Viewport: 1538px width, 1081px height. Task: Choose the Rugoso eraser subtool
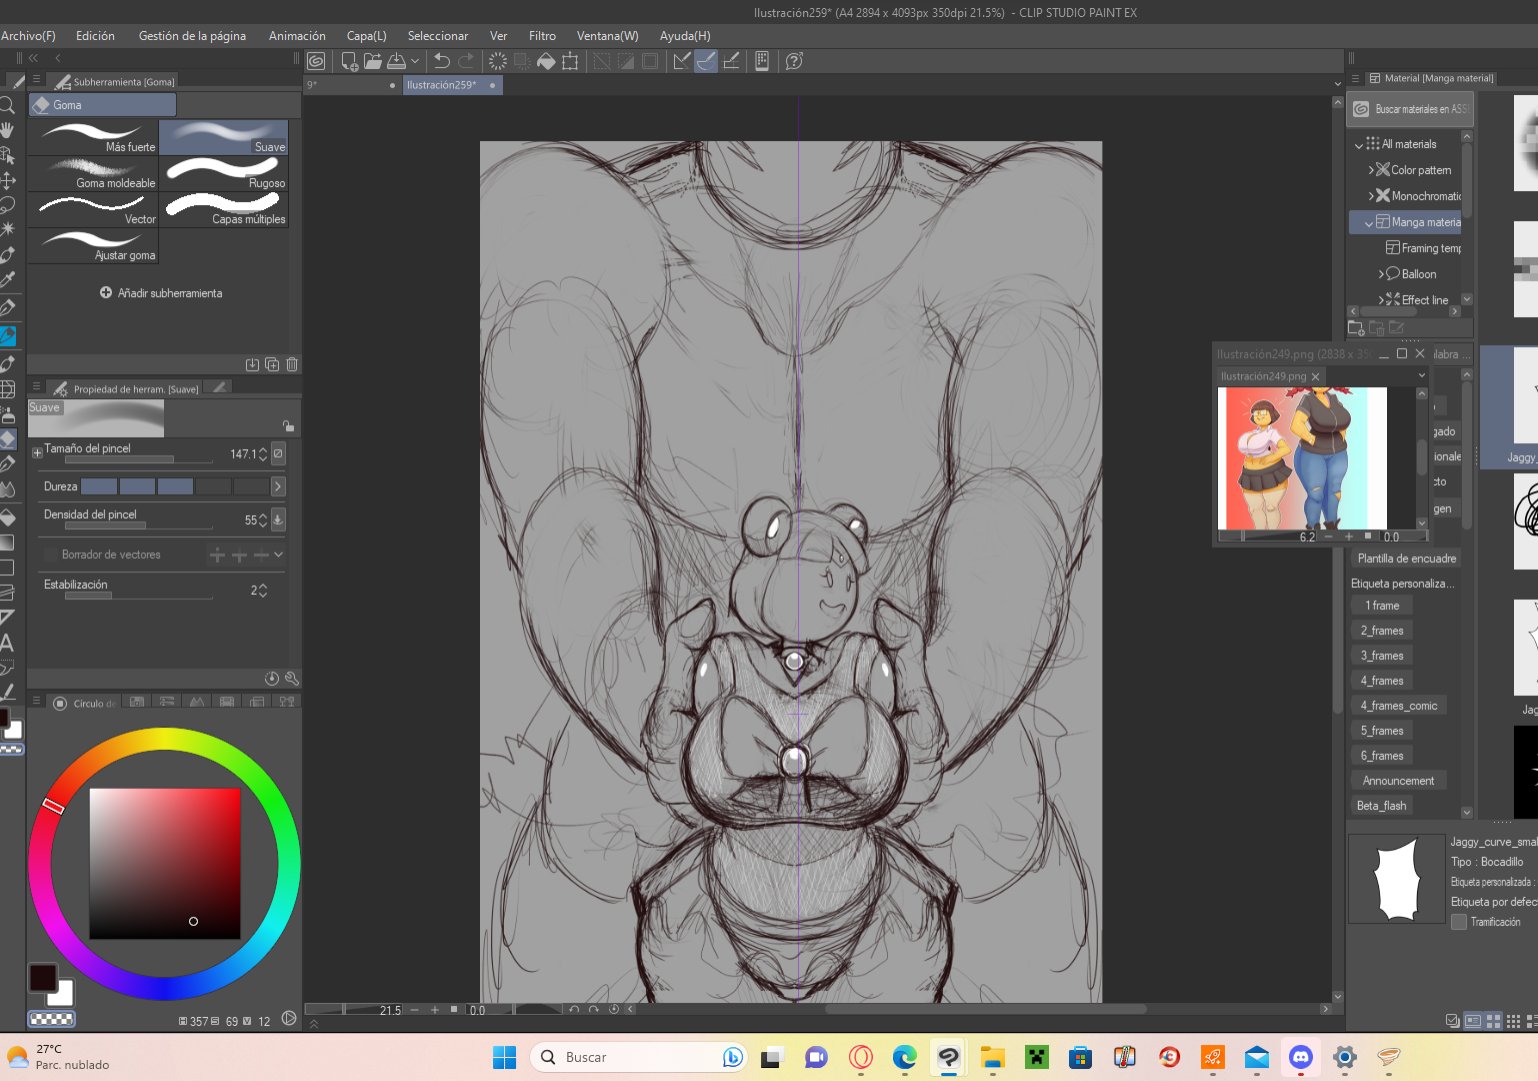tap(224, 173)
